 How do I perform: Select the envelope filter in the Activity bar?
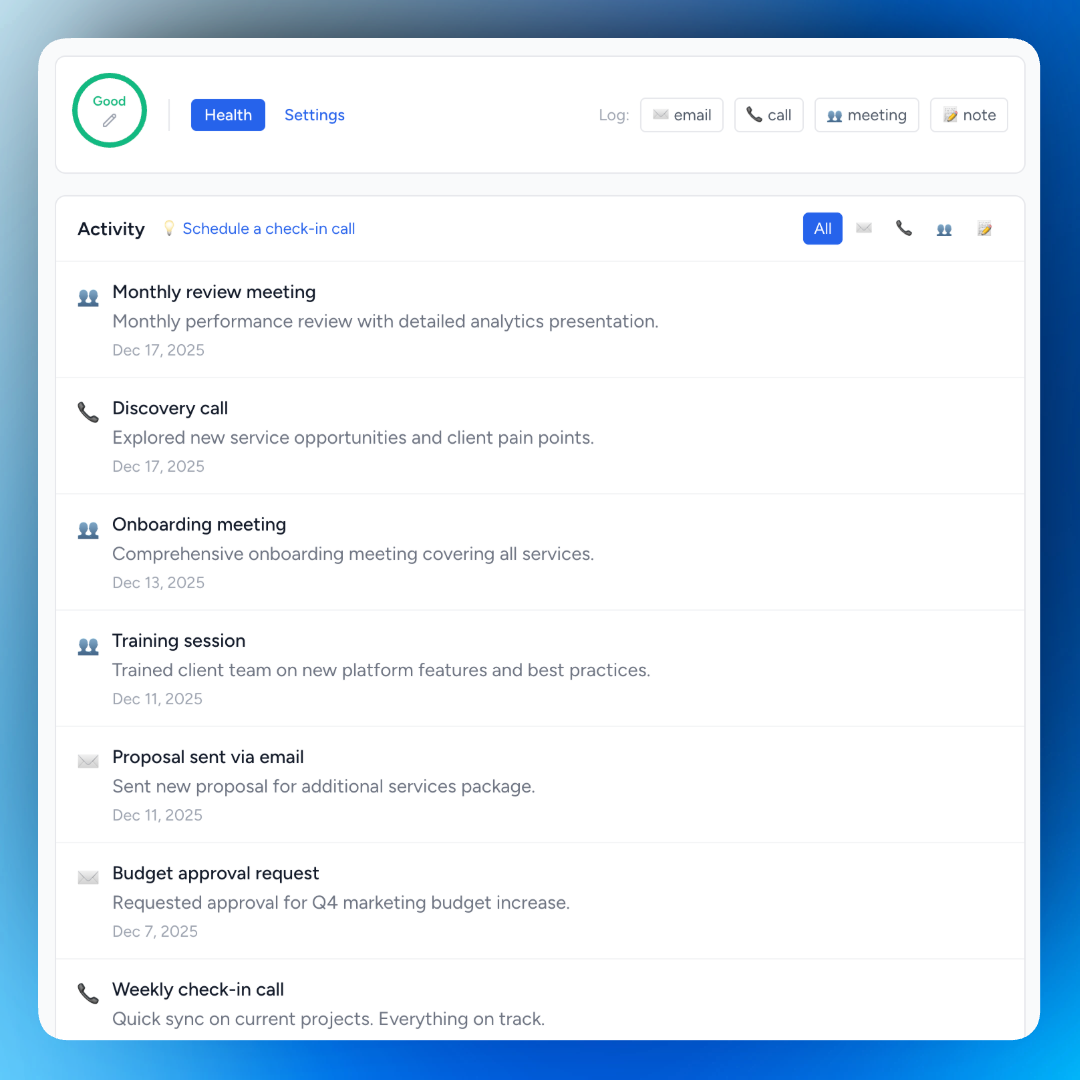[x=864, y=228]
